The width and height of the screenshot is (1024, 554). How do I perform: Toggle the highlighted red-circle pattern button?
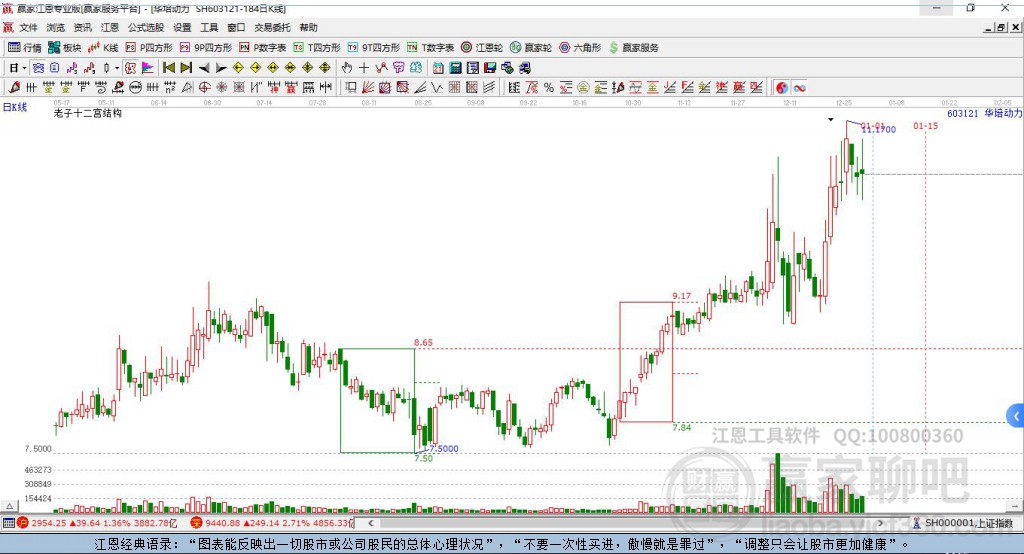pos(131,68)
